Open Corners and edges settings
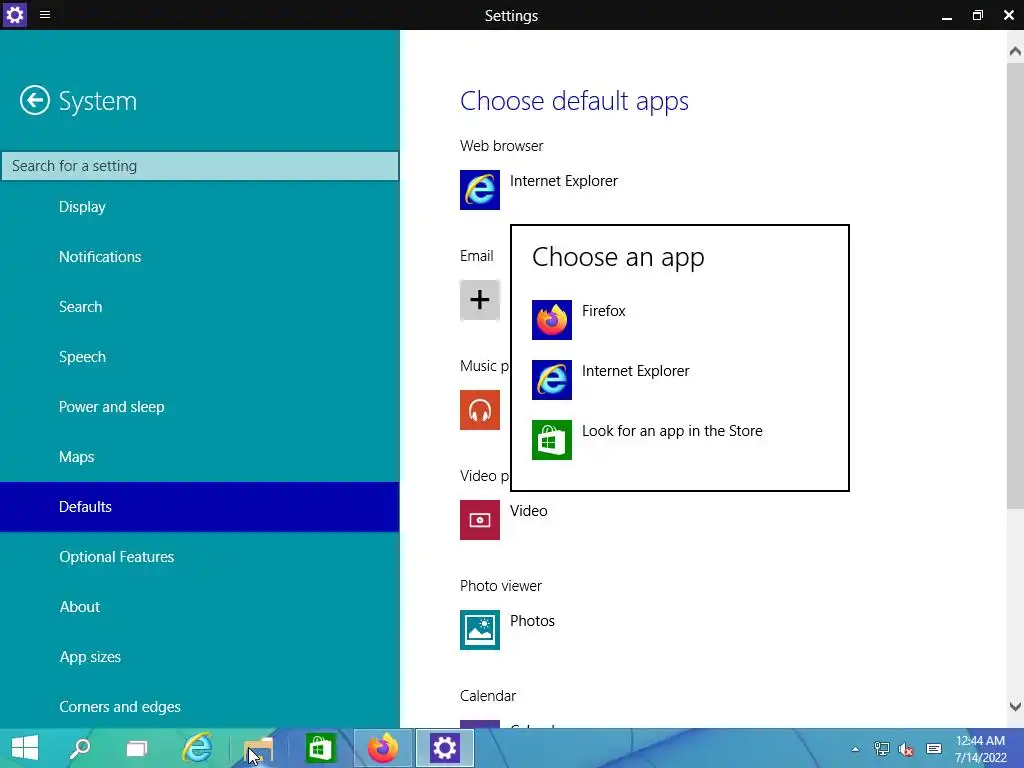 click(200, 707)
